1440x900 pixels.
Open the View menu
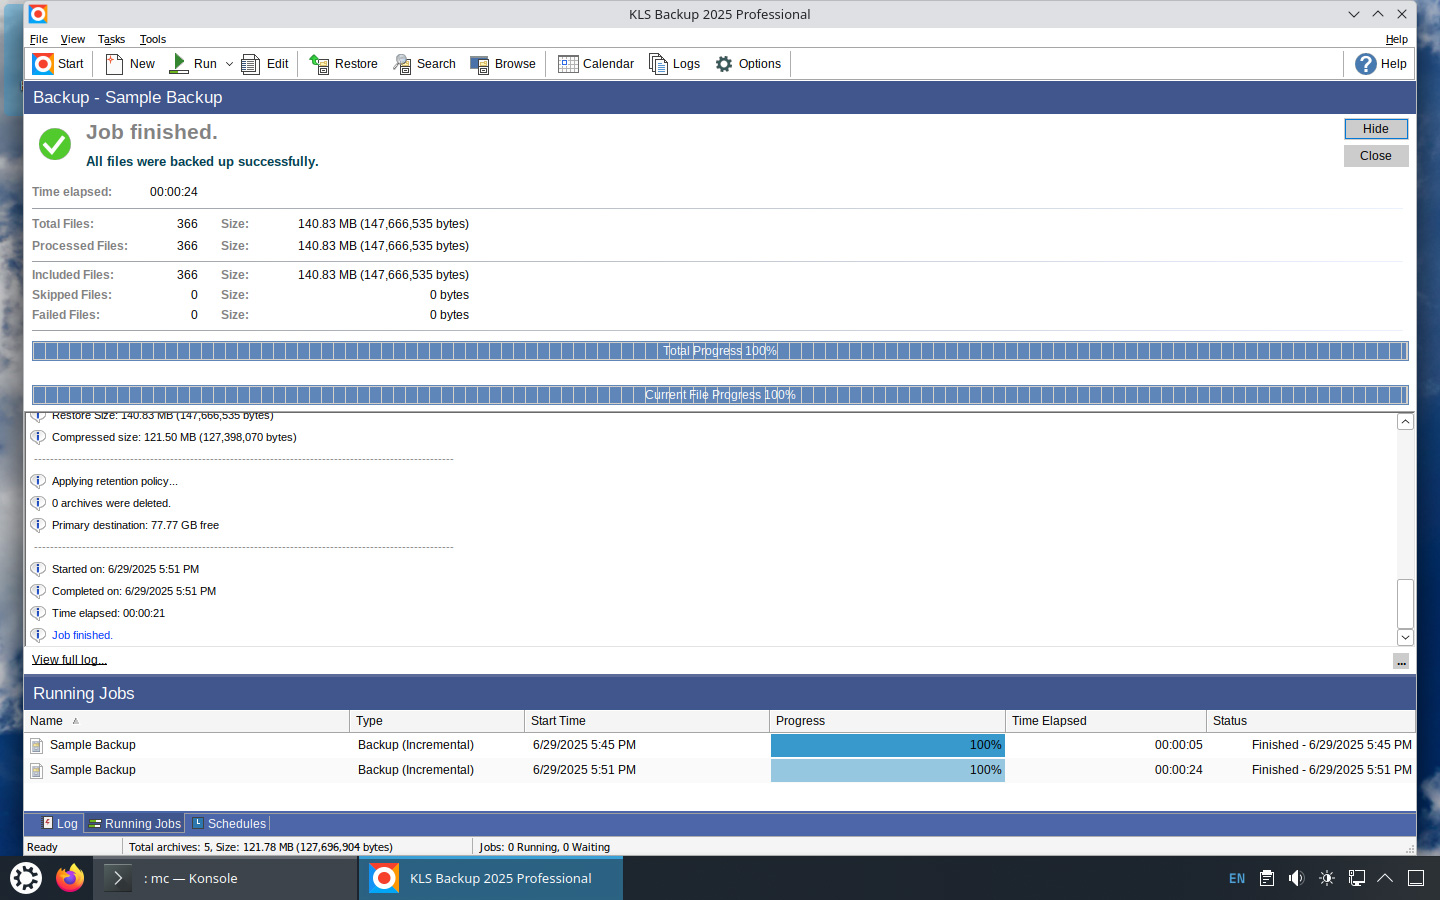[72, 39]
